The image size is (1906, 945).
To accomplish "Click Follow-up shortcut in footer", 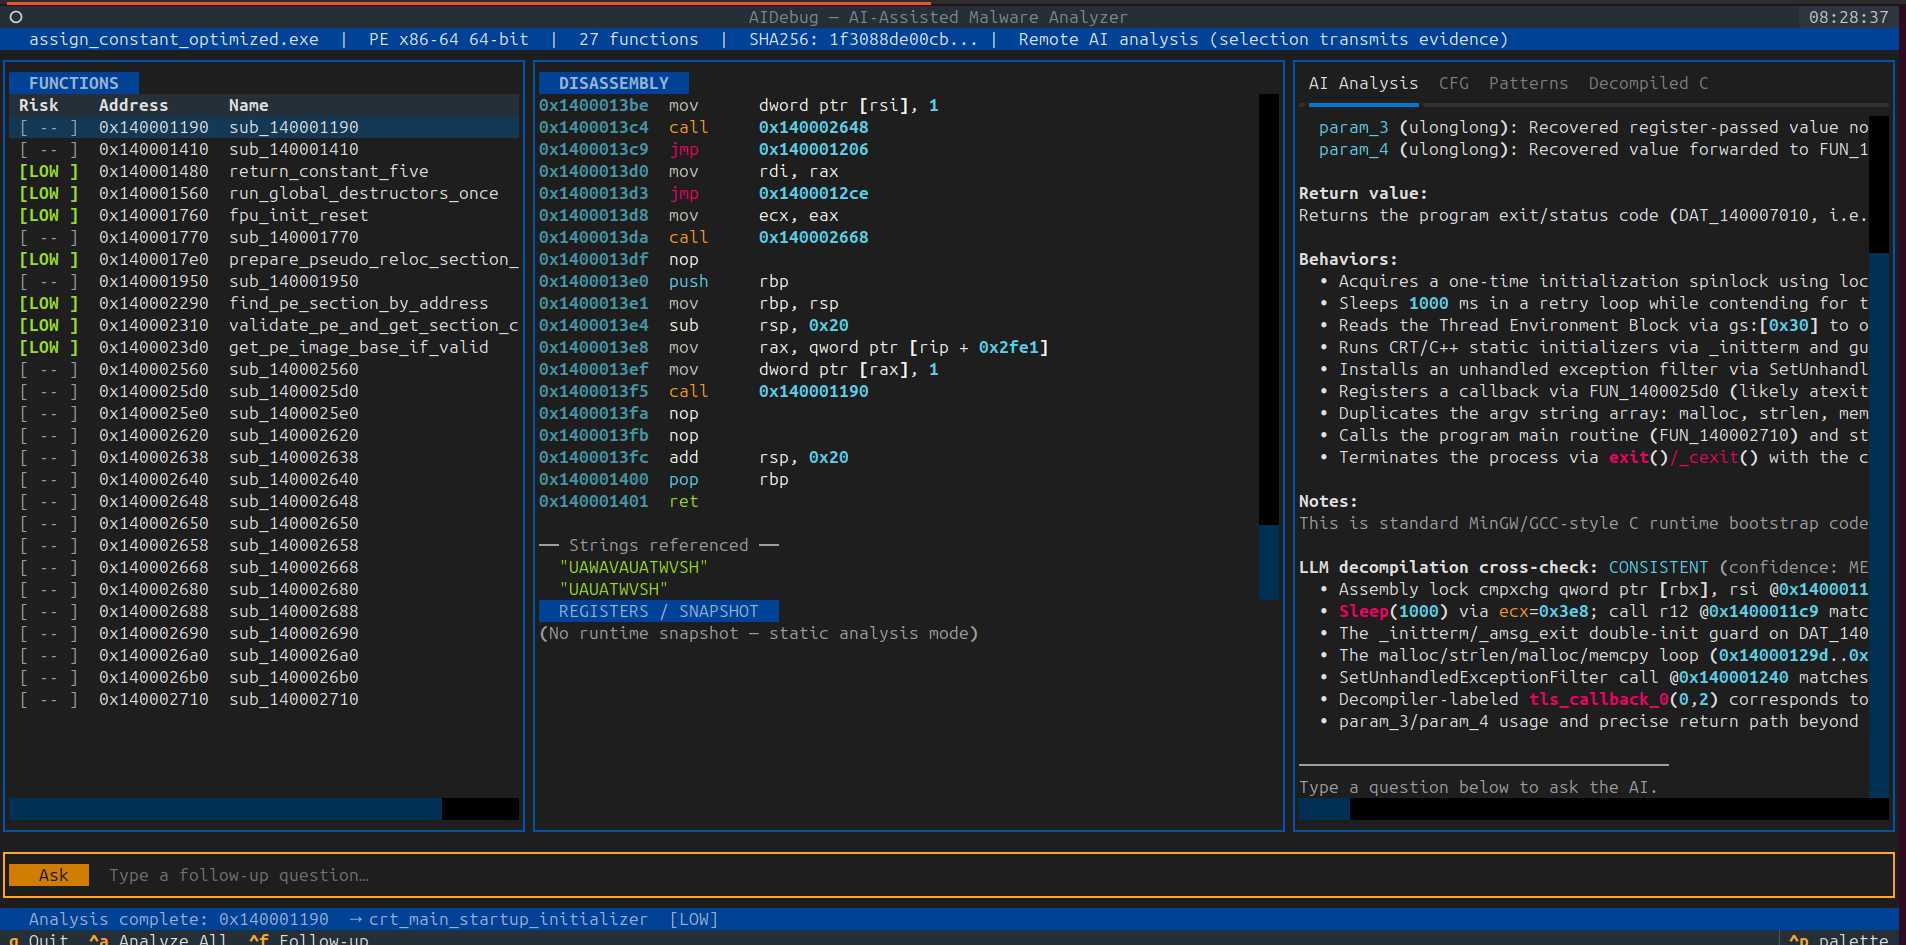I will pos(309,939).
